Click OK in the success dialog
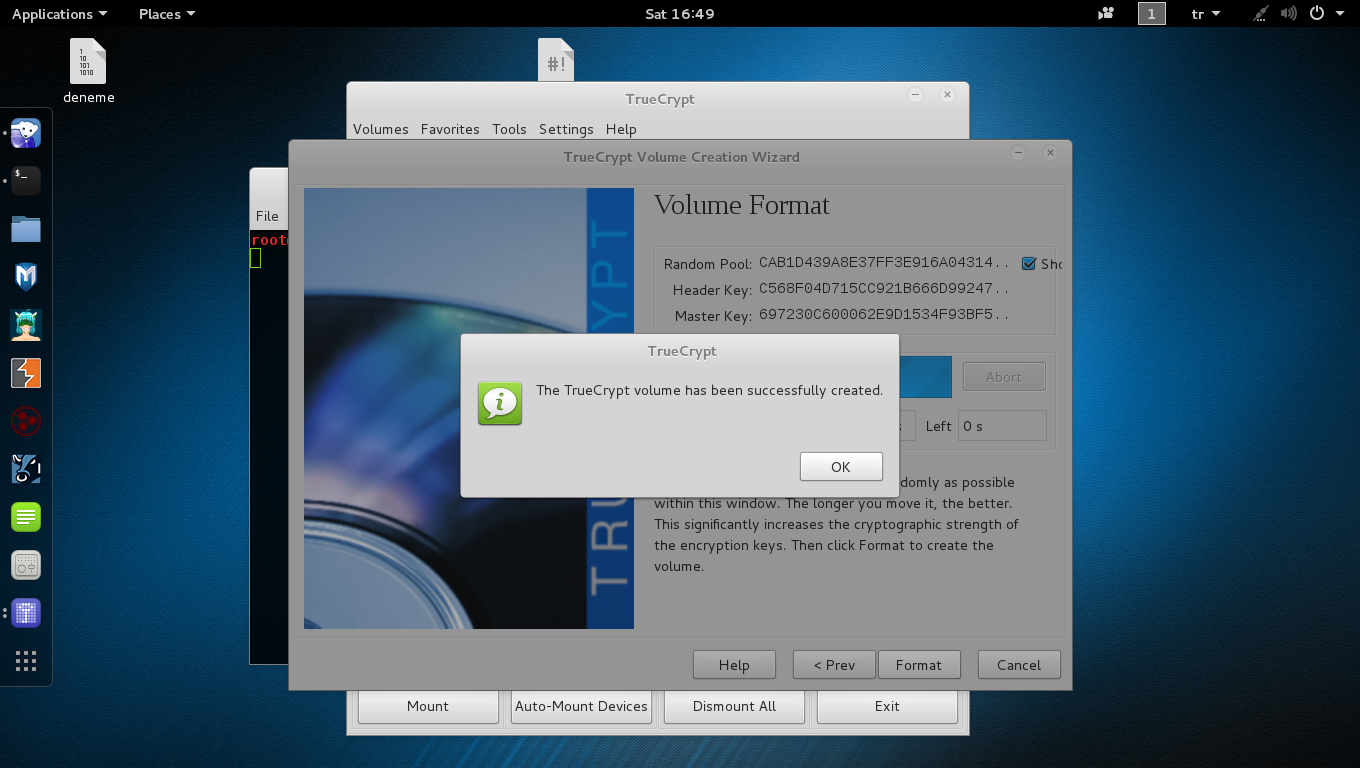 point(841,467)
